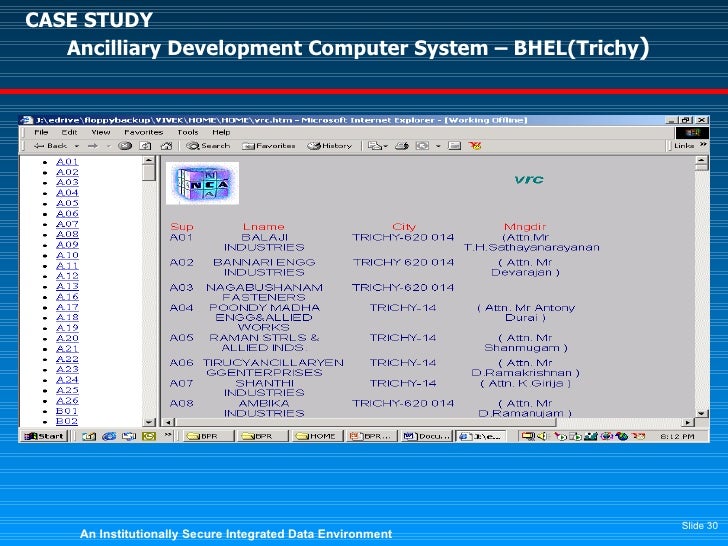Click the horizontal scroll-right arrow
This screenshot has height=546, width=728.
[689, 422]
